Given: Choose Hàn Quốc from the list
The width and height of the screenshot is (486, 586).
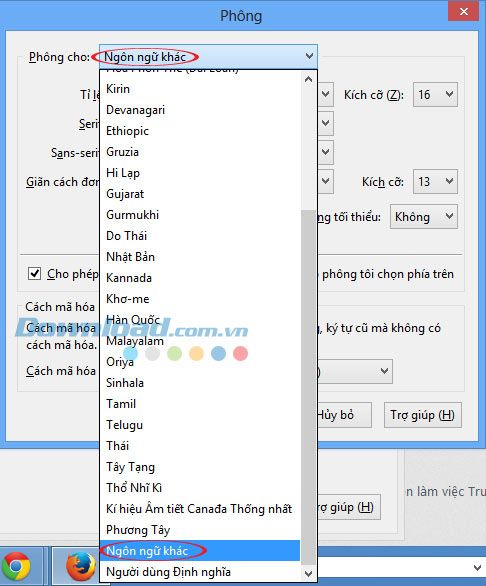Looking at the screenshot, I should coord(200,320).
